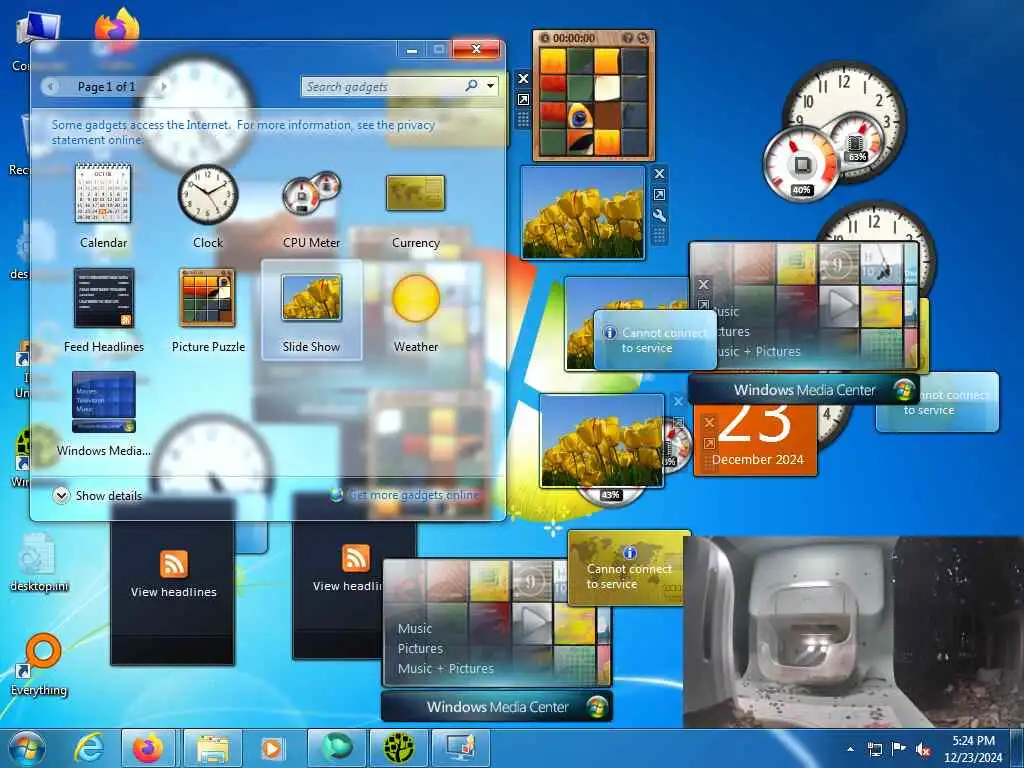This screenshot has width=1024, height=768.
Task: Click the Picture Puzzle solve/shuffle icon
Action: (642, 38)
